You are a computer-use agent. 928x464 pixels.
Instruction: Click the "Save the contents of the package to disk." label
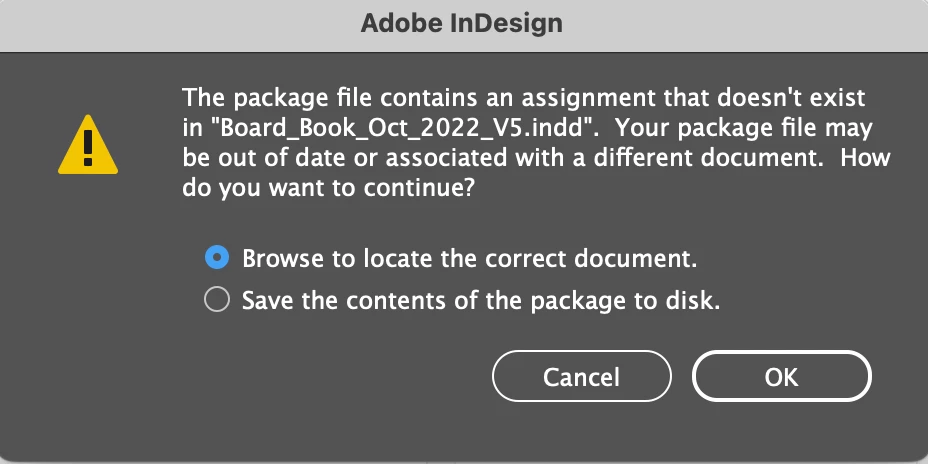pyautogui.click(x=481, y=300)
